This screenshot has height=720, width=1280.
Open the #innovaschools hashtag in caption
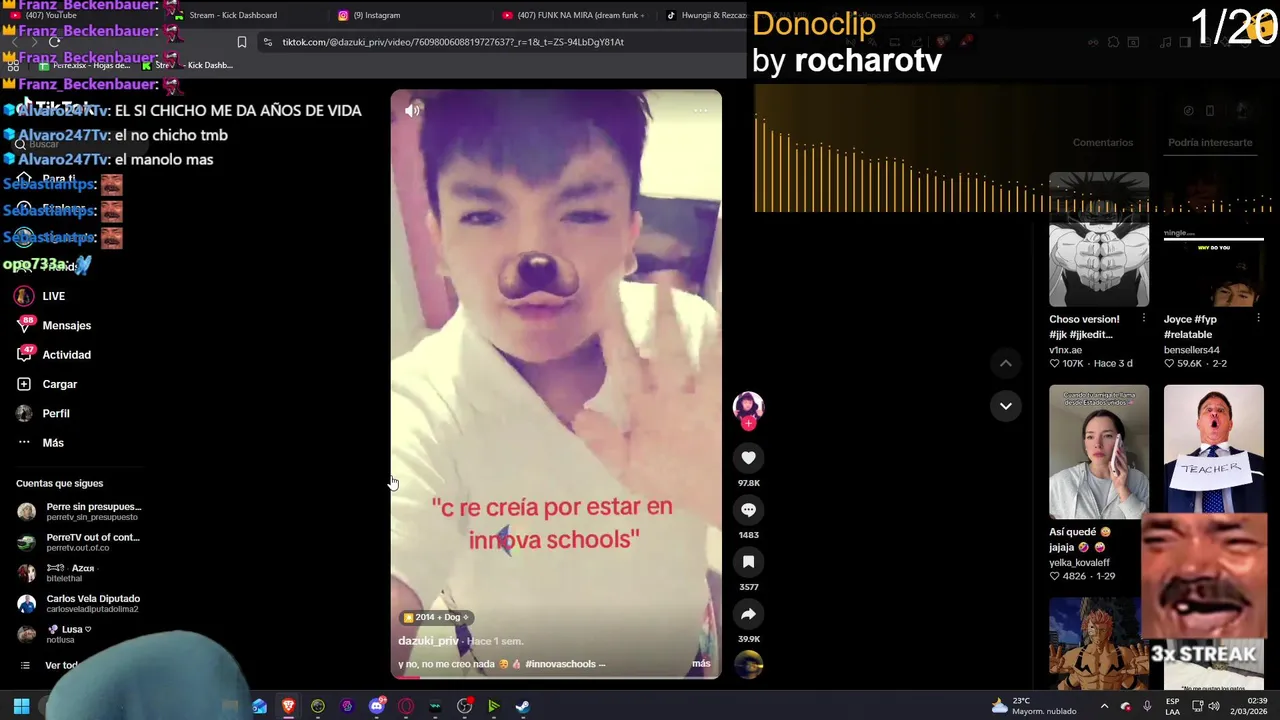coord(560,664)
